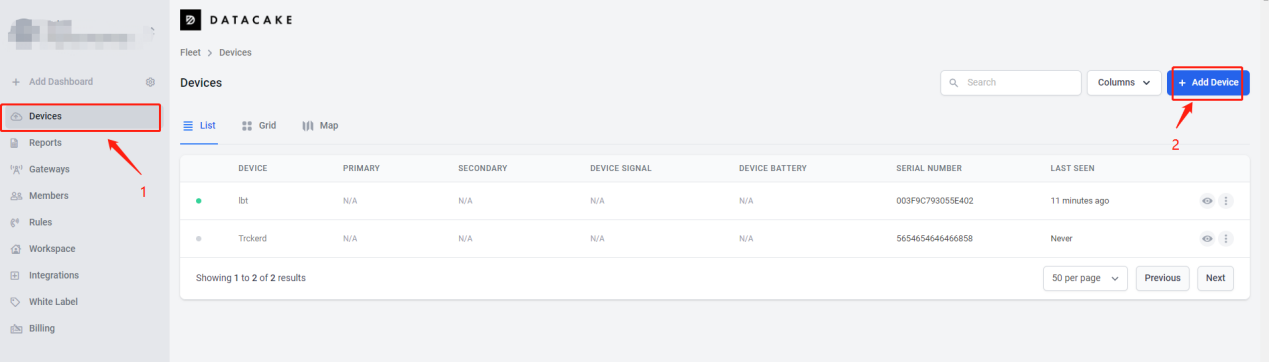Open Integrations in the sidebar
Image resolution: width=1269 pixels, height=362 pixels.
[x=82, y=275]
